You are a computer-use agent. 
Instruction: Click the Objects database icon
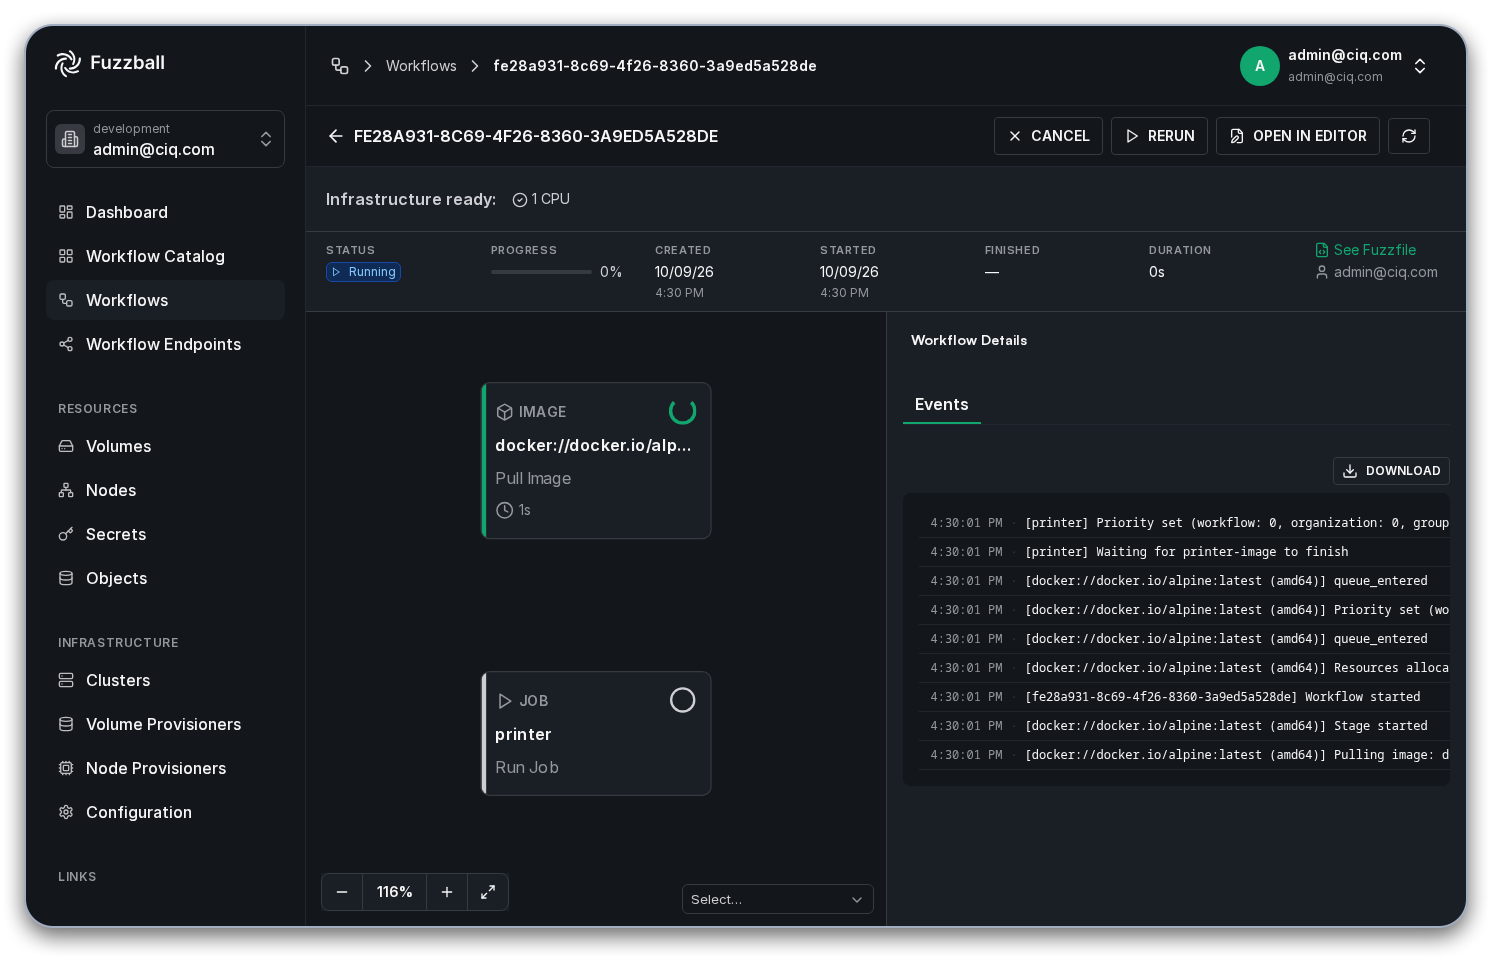[66, 578]
